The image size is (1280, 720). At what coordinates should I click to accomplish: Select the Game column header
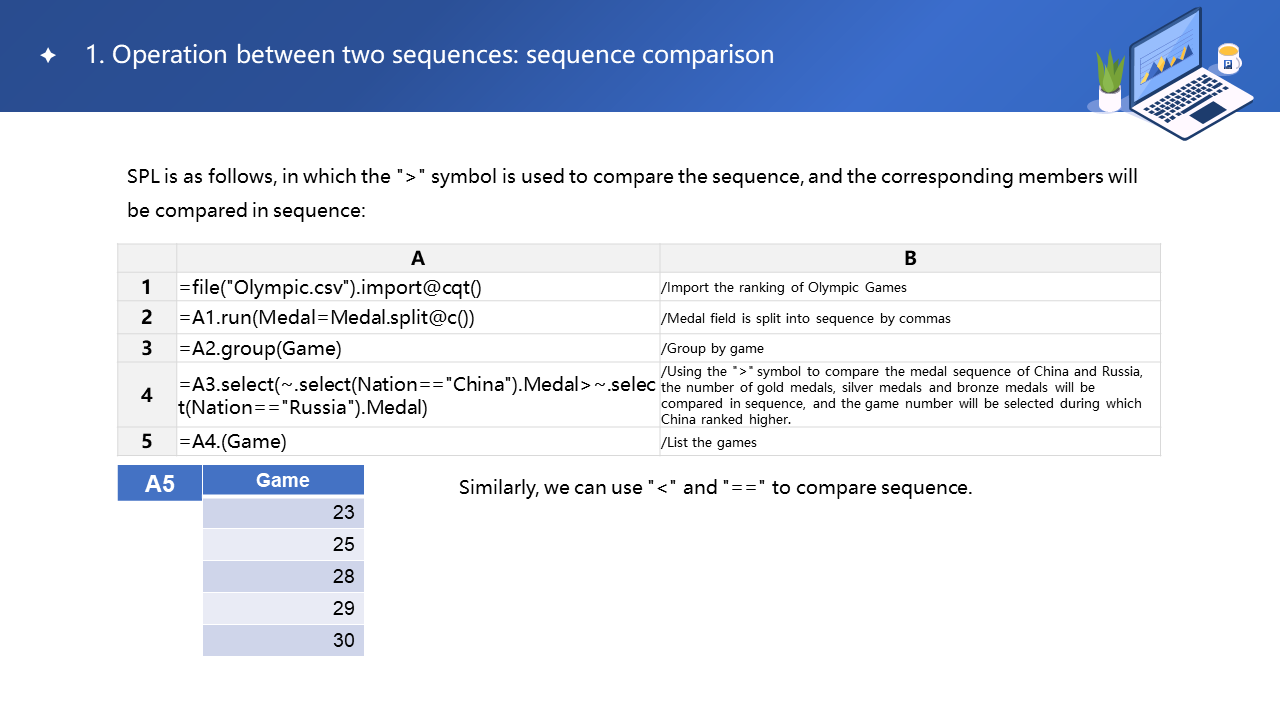tap(283, 480)
